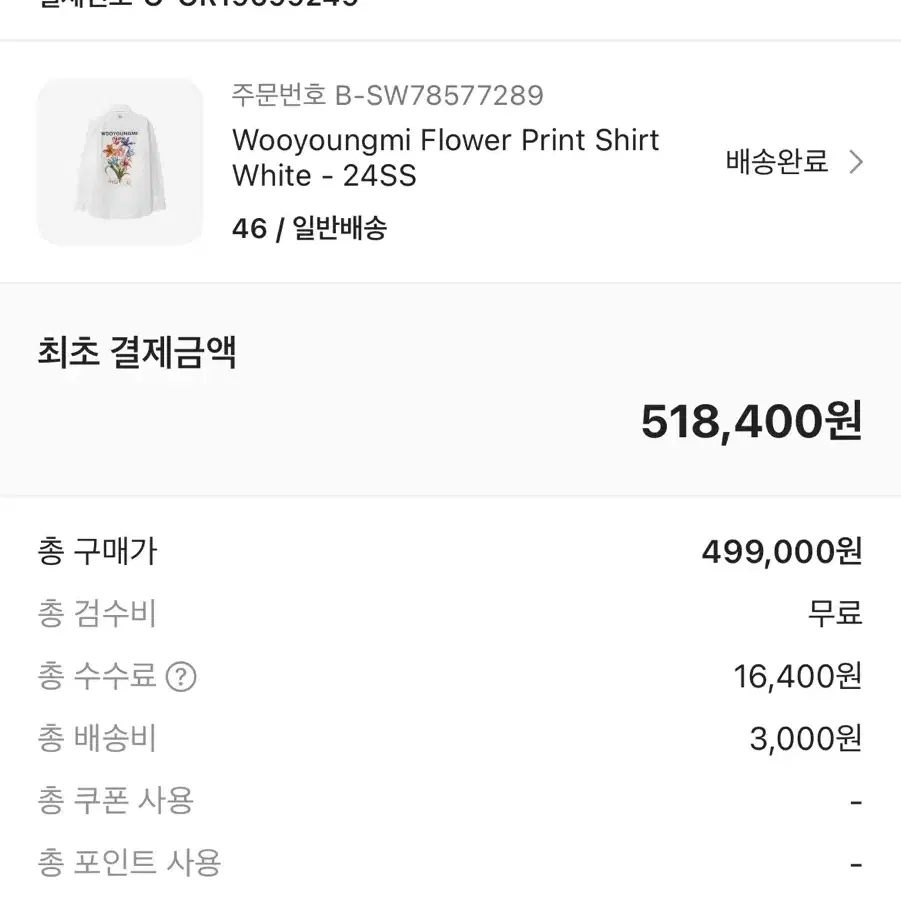Select the 총 검수비 row label
The image size is (901, 901).
(97, 613)
